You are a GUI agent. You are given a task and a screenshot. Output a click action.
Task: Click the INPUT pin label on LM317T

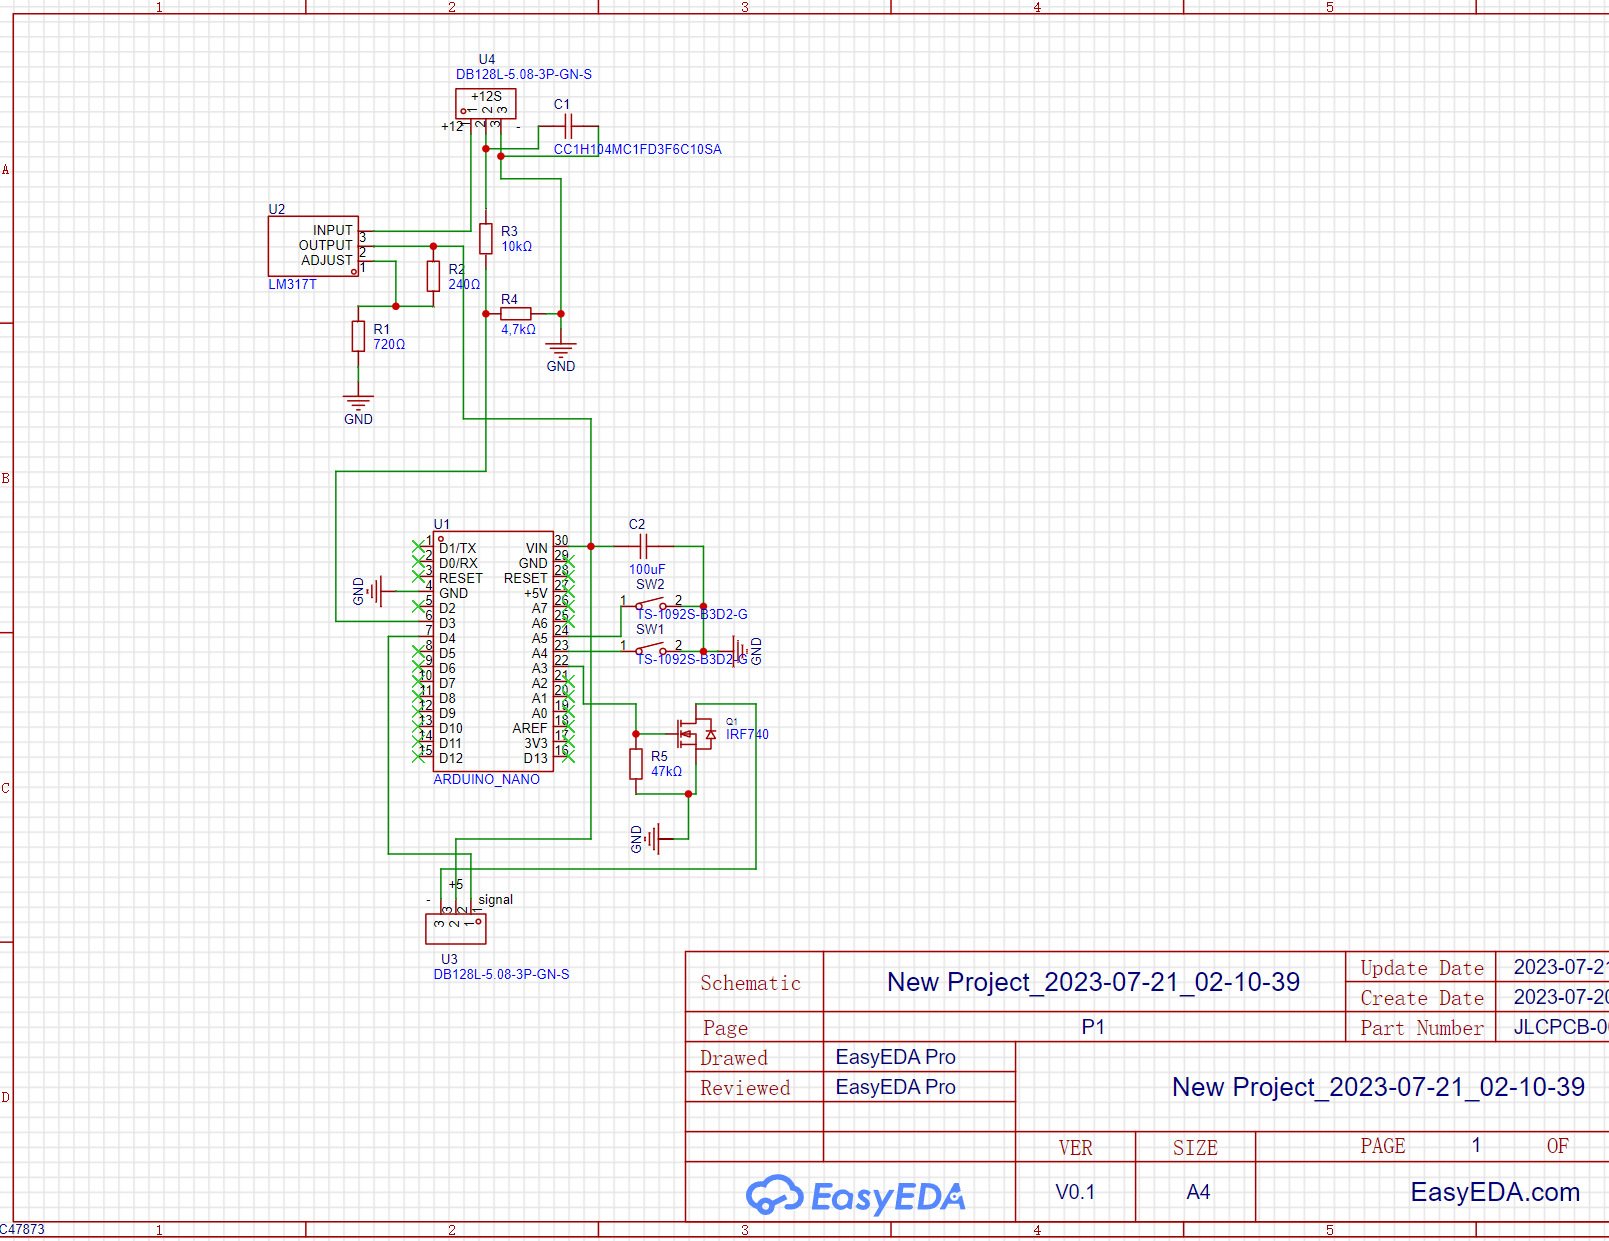[x=332, y=230]
